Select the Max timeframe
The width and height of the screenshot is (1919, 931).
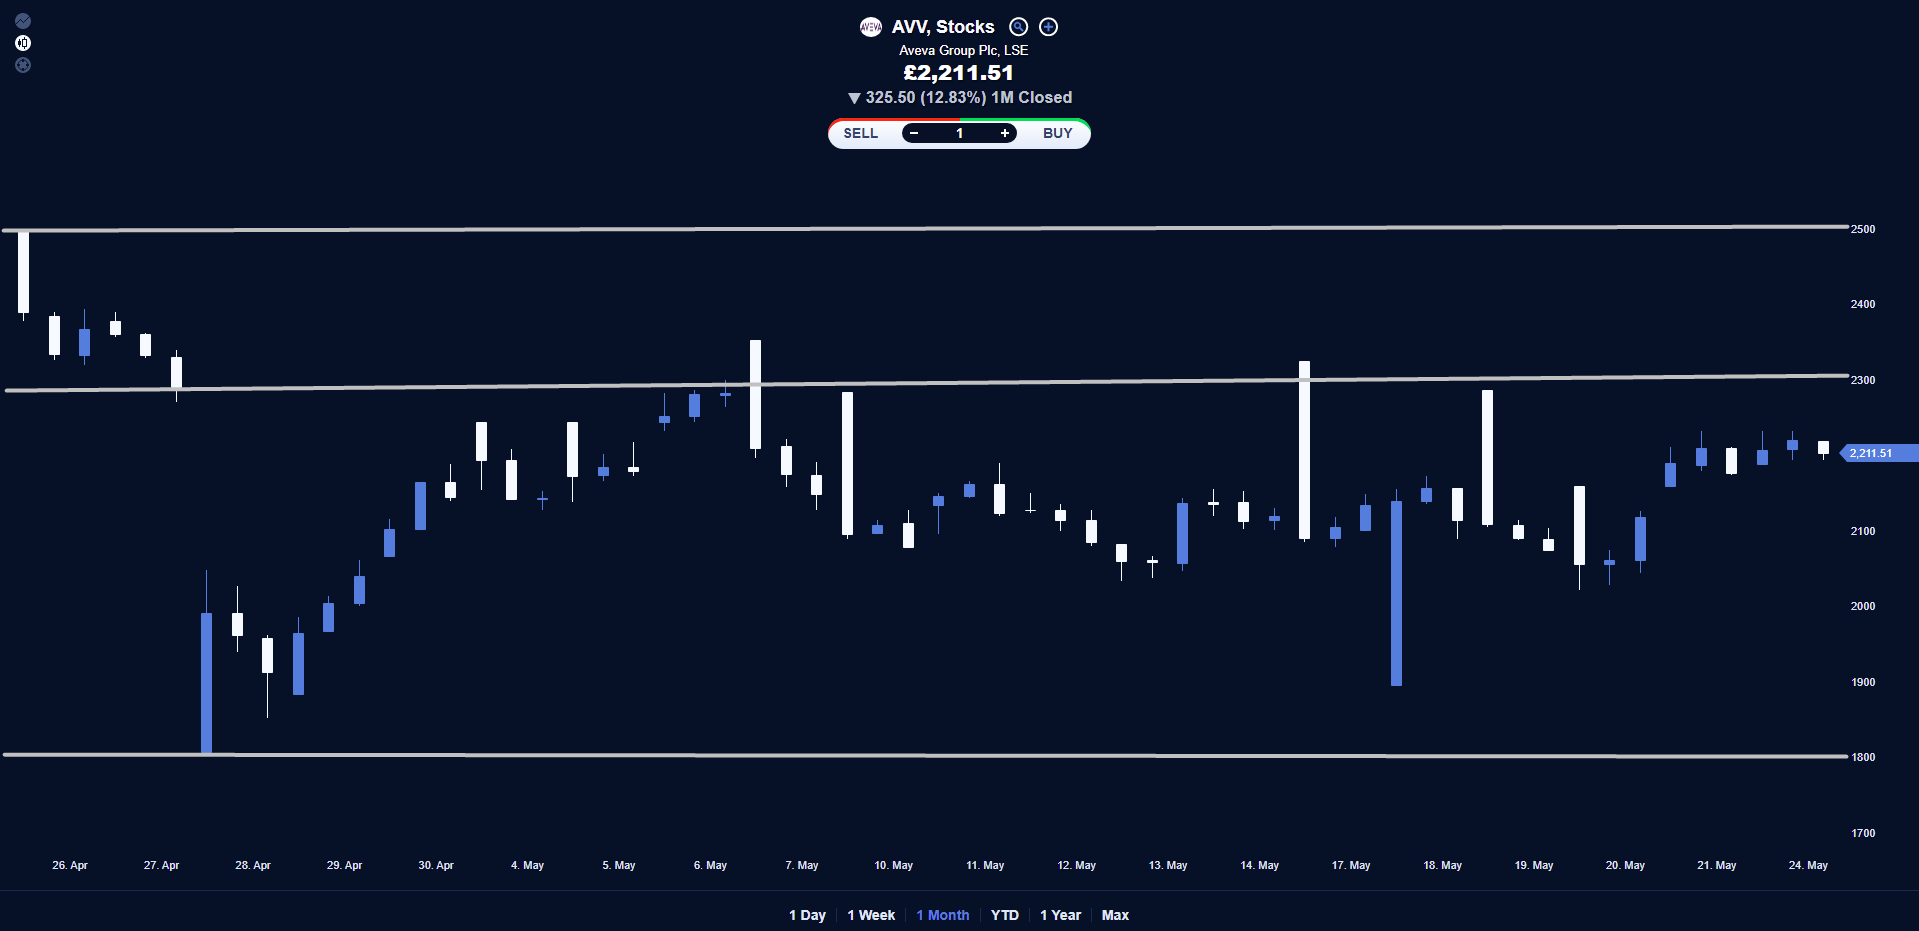click(1115, 915)
